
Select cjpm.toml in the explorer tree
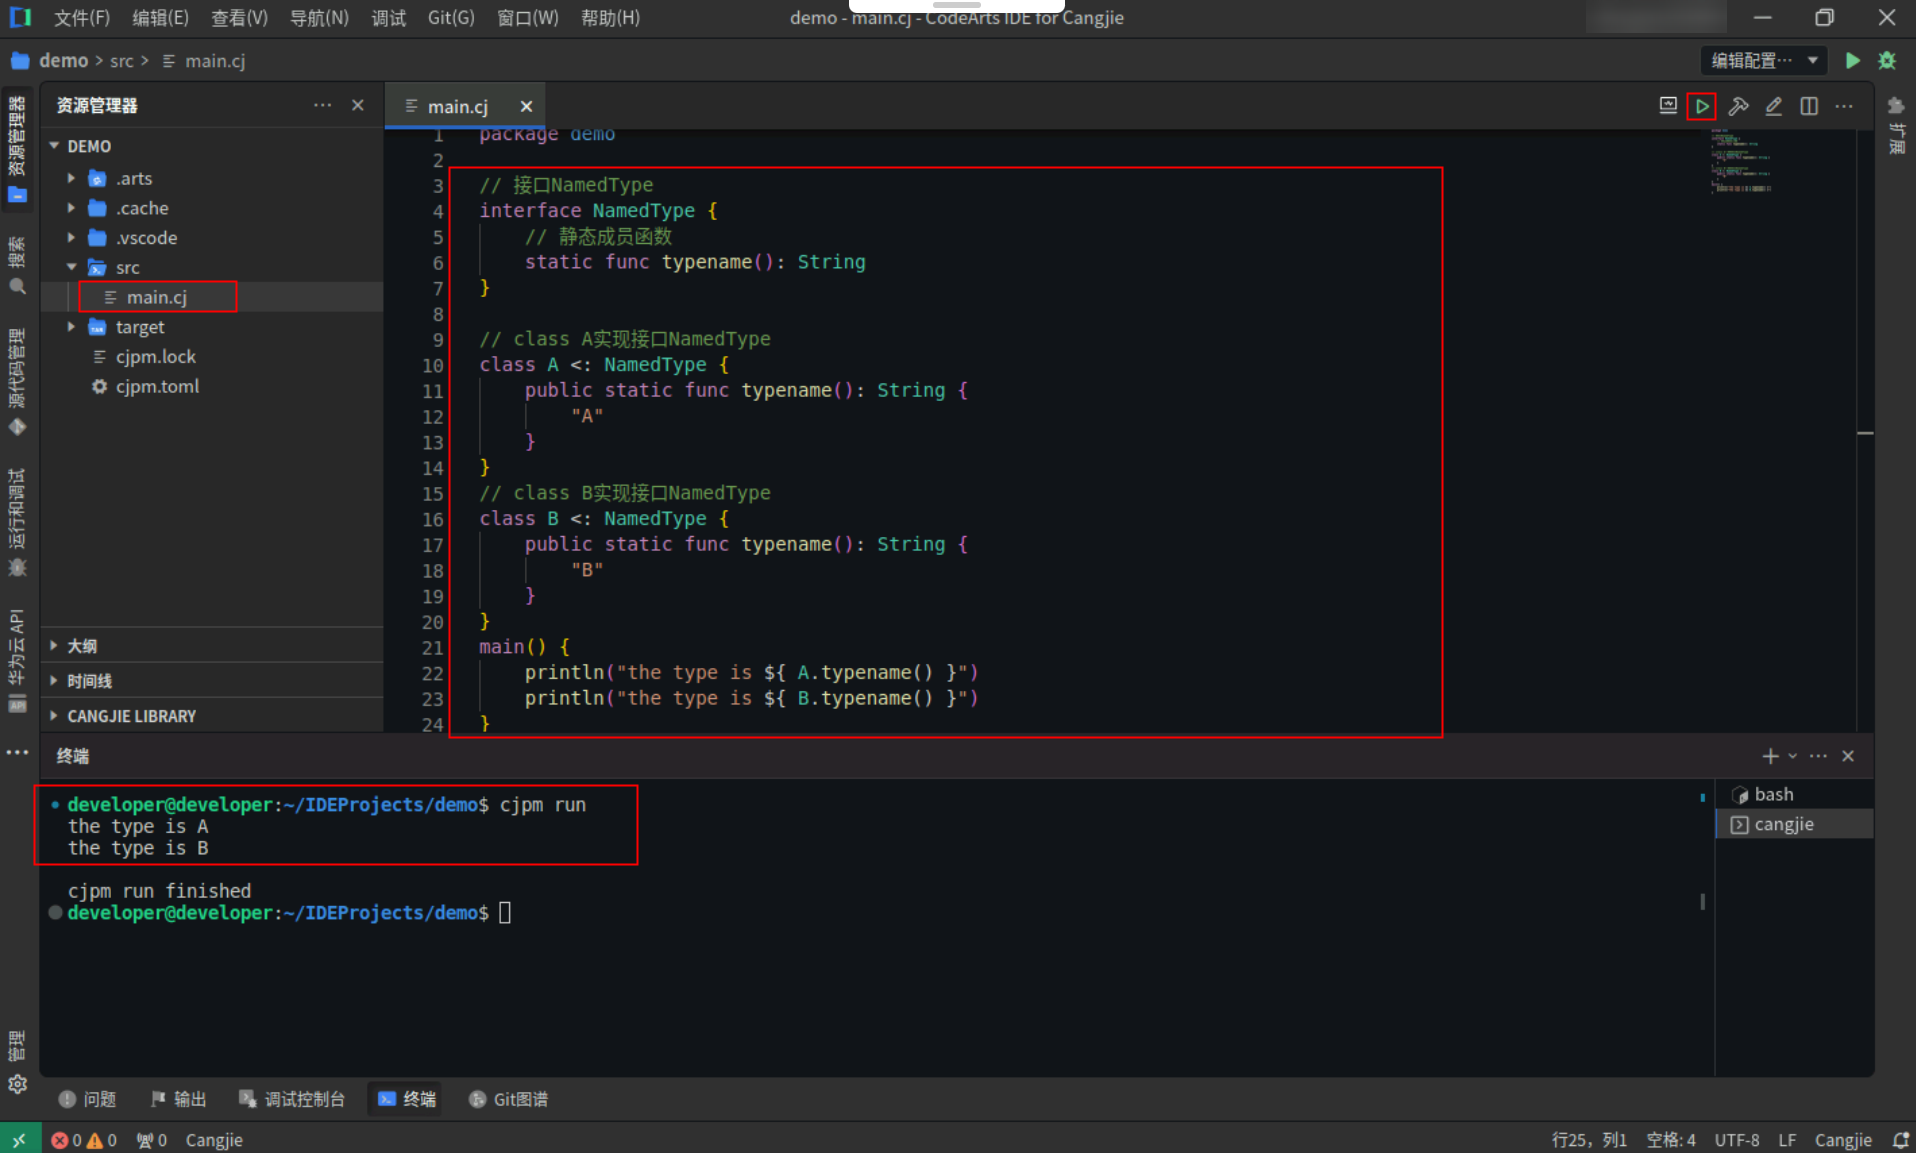point(212,386)
